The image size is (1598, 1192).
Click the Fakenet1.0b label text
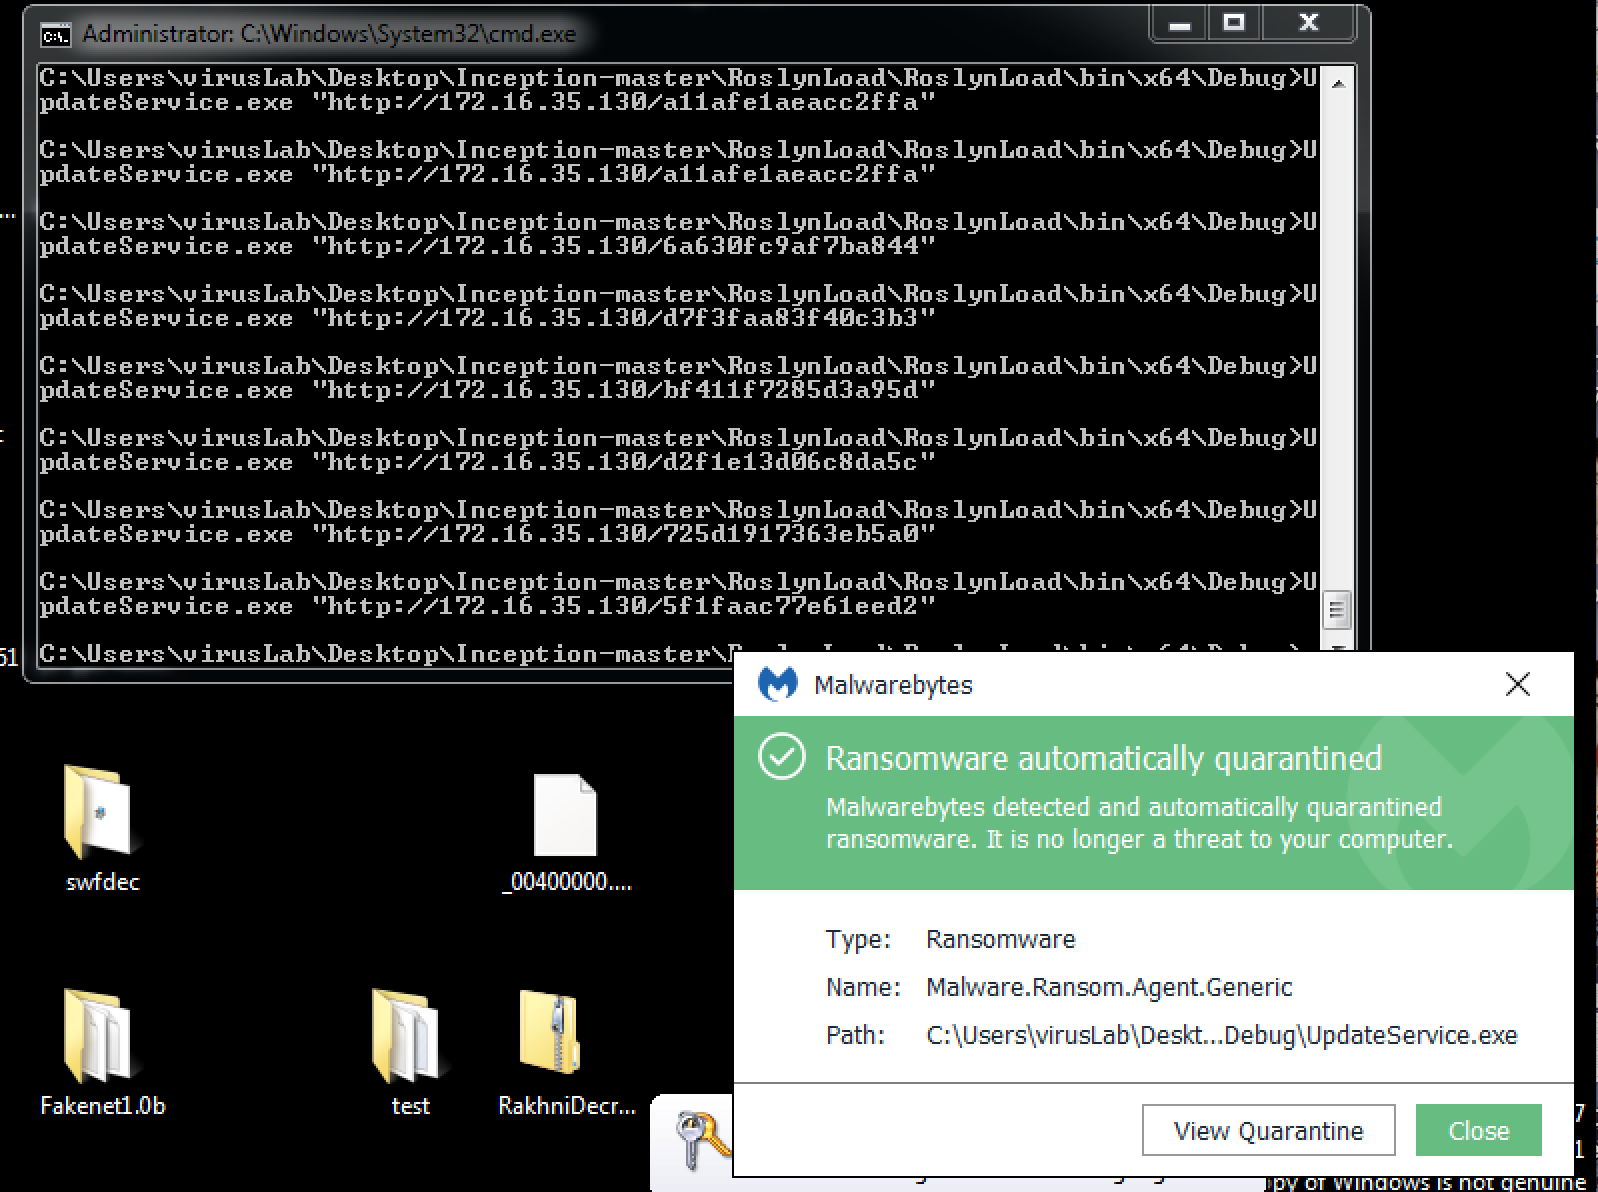[102, 1106]
